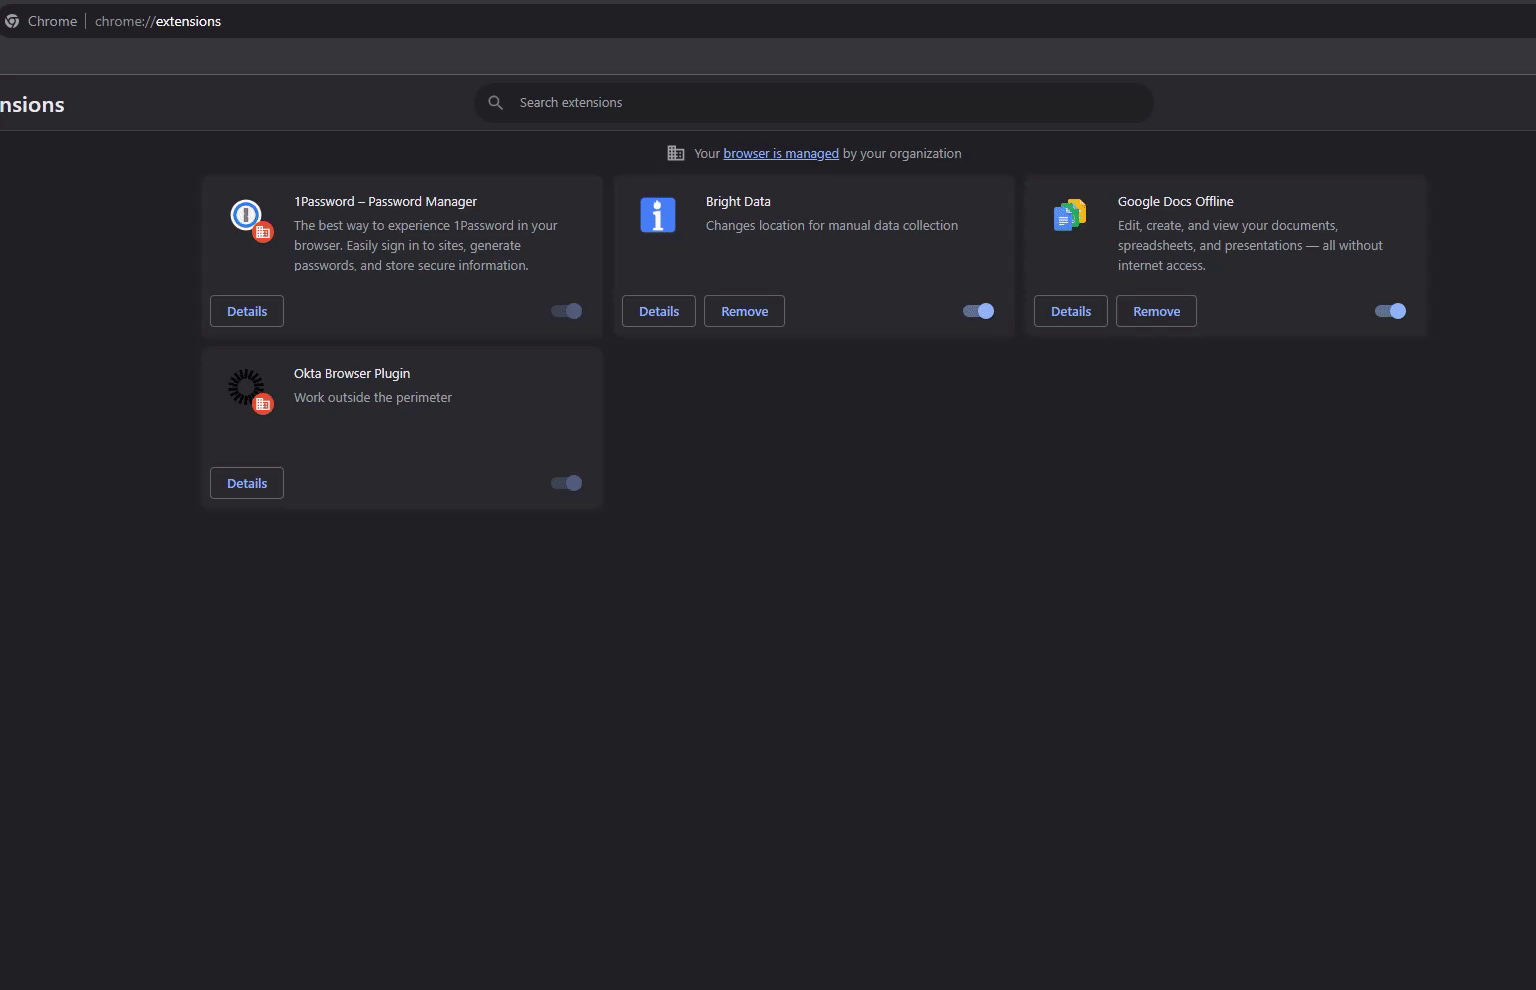Screen dimensions: 1536x990
Task: Click the Chrome logo in address bar
Action: tap(12, 21)
